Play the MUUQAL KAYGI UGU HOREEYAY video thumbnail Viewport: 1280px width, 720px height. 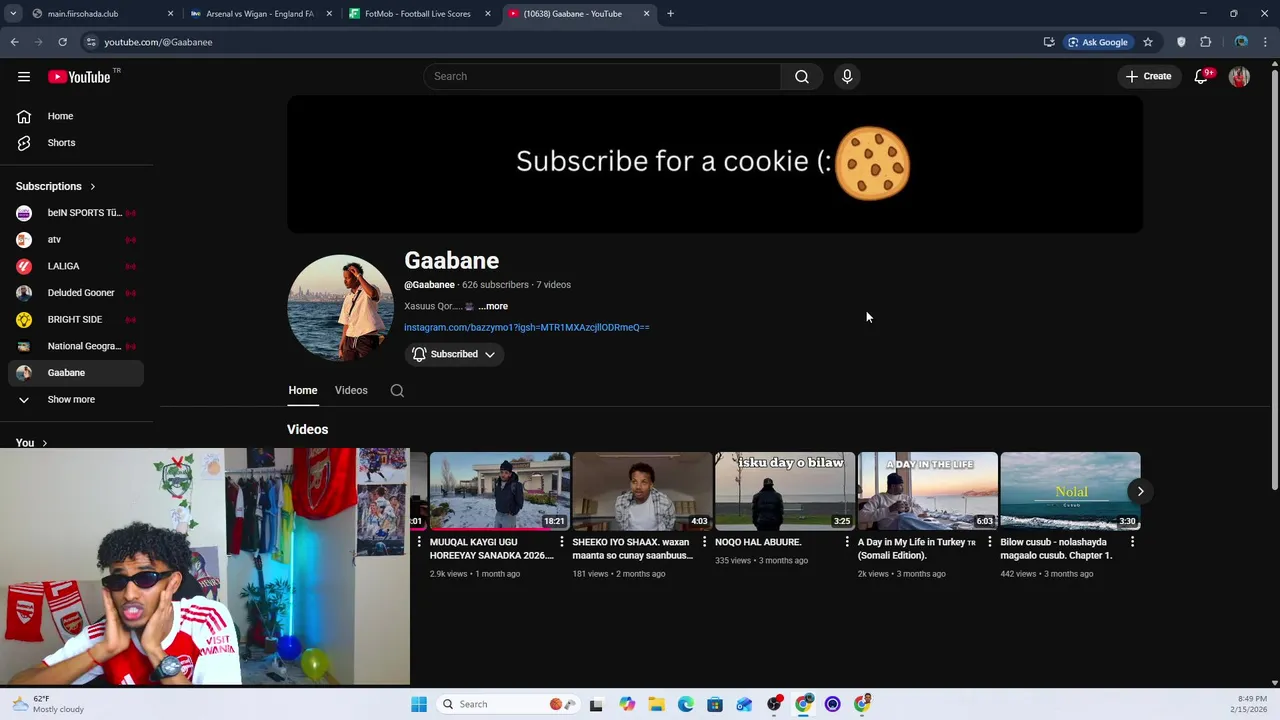500,491
